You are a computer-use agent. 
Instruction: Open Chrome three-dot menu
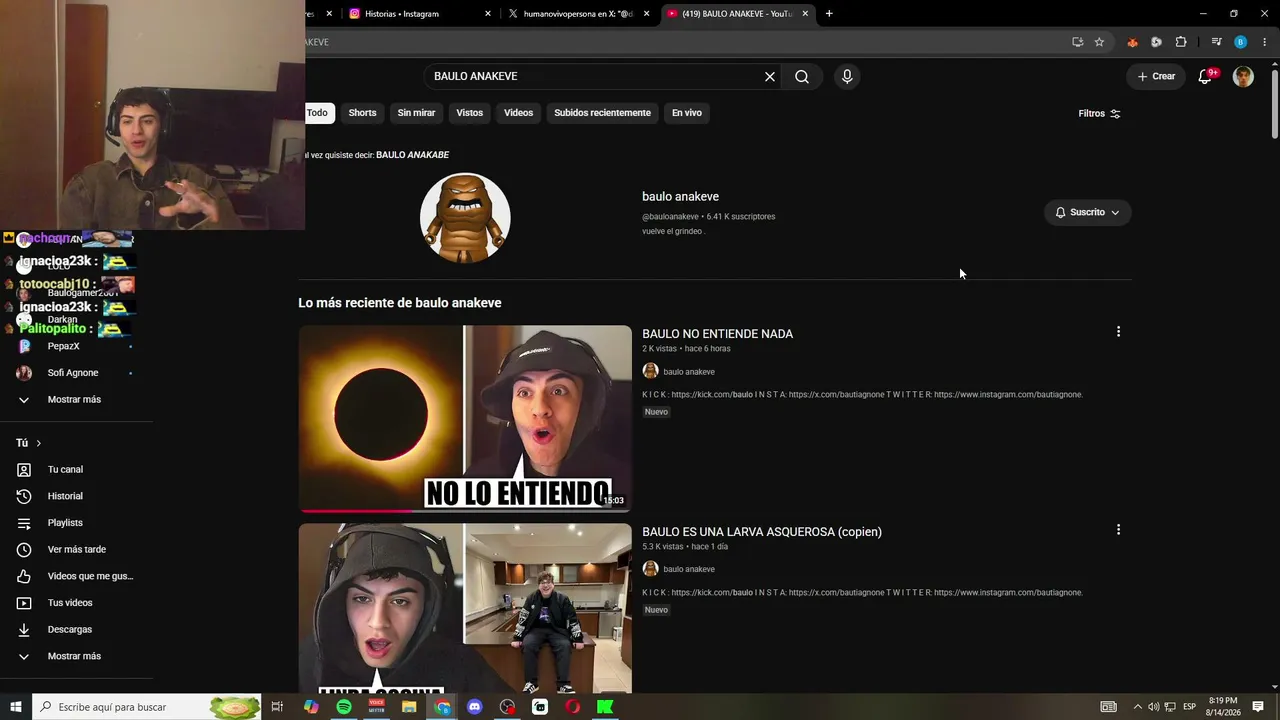point(1264,42)
